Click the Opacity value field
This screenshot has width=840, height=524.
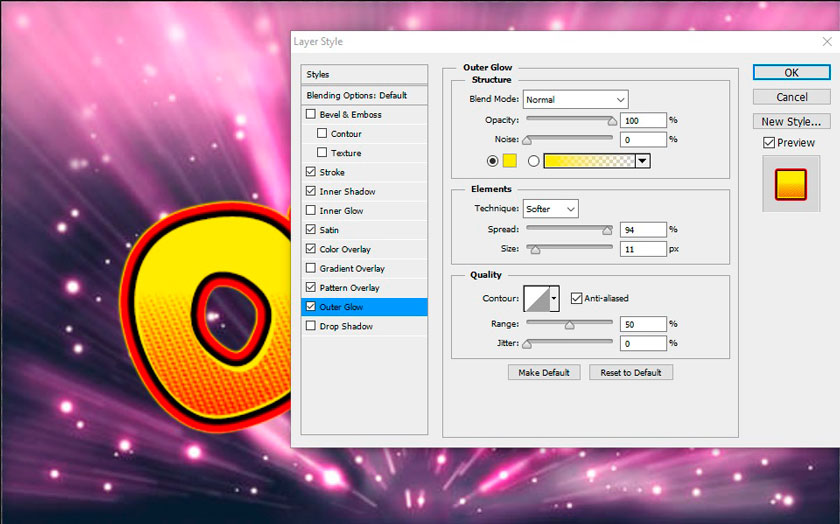click(x=643, y=121)
